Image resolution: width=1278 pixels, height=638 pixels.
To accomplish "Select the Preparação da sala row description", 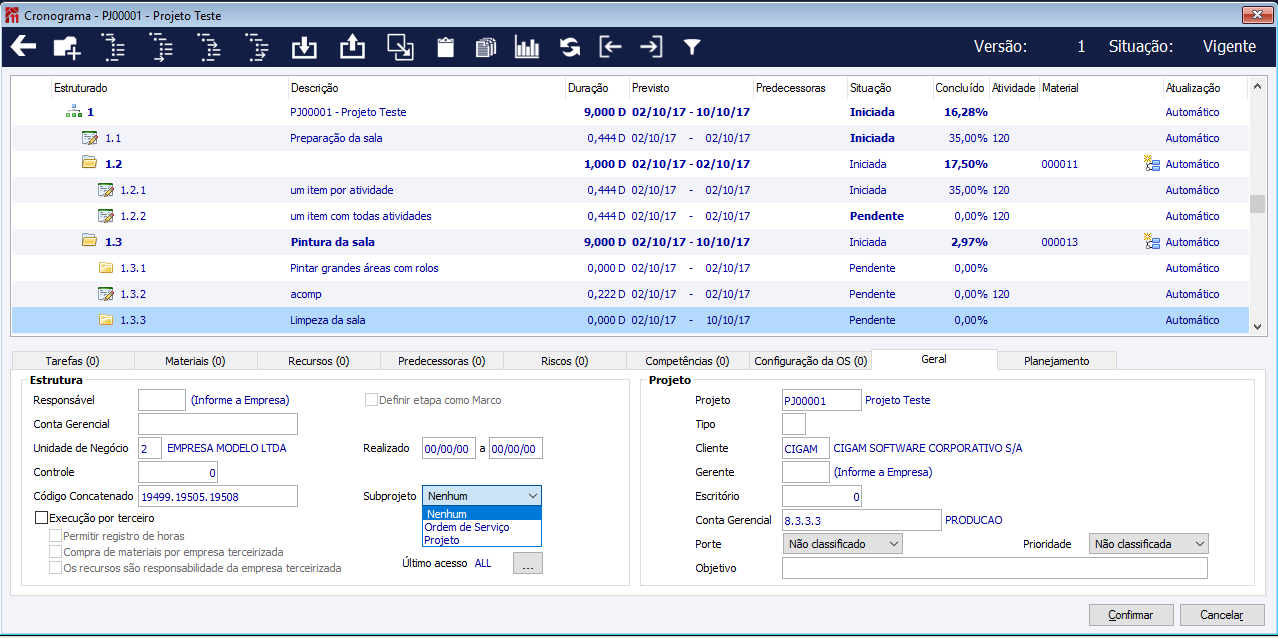I will (x=336, y=138).
